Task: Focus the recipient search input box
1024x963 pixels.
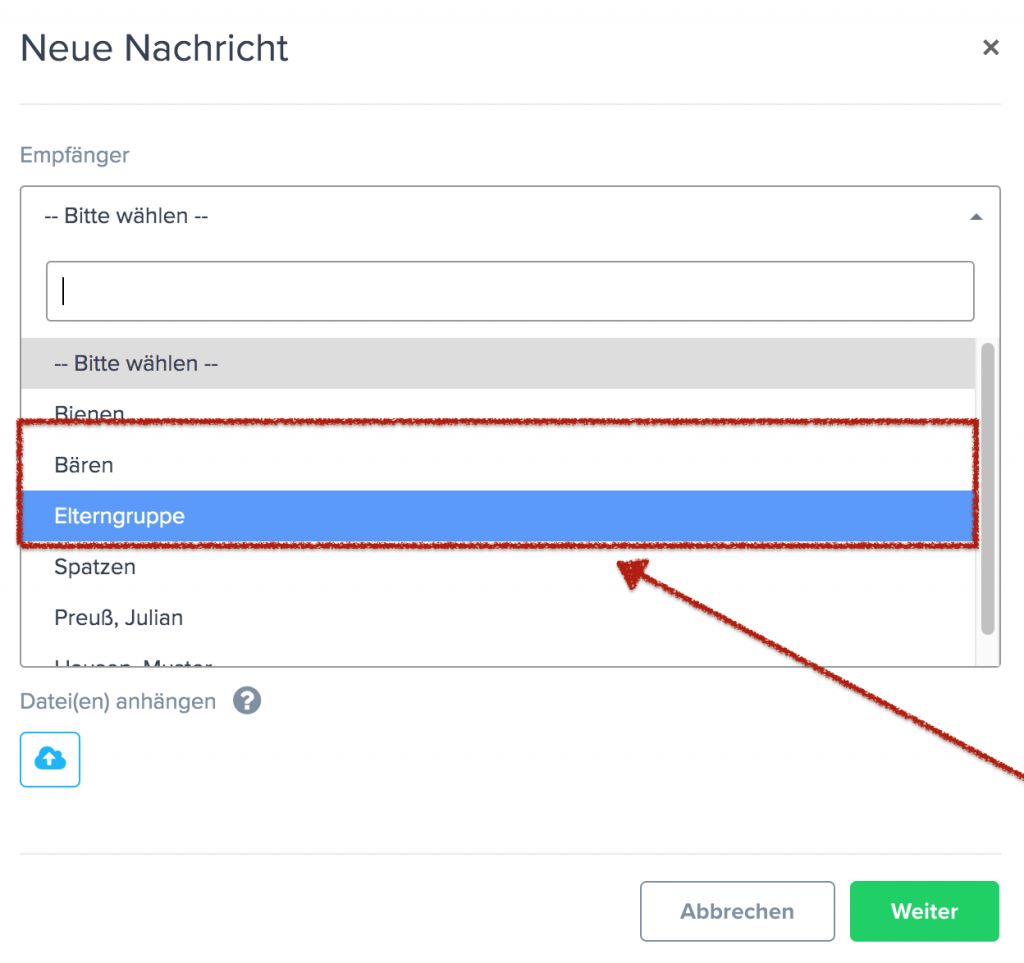Action: coord(510,291)
